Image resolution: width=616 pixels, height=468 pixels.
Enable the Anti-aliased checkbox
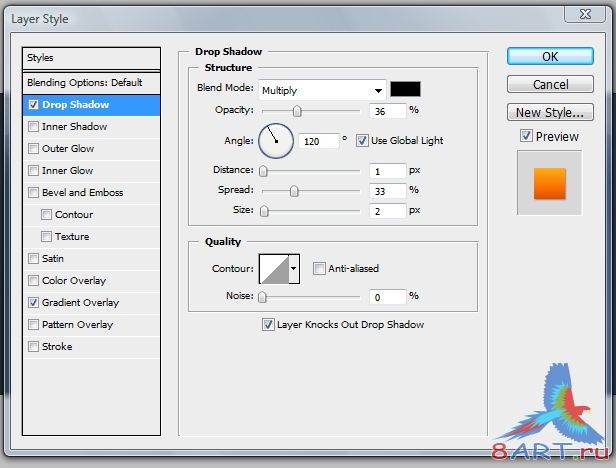319,268
